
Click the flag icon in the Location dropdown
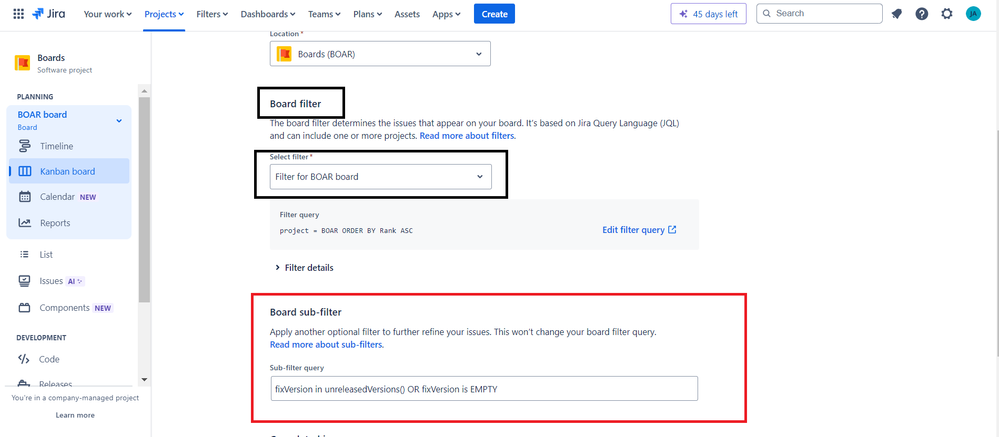click(284, 54)
